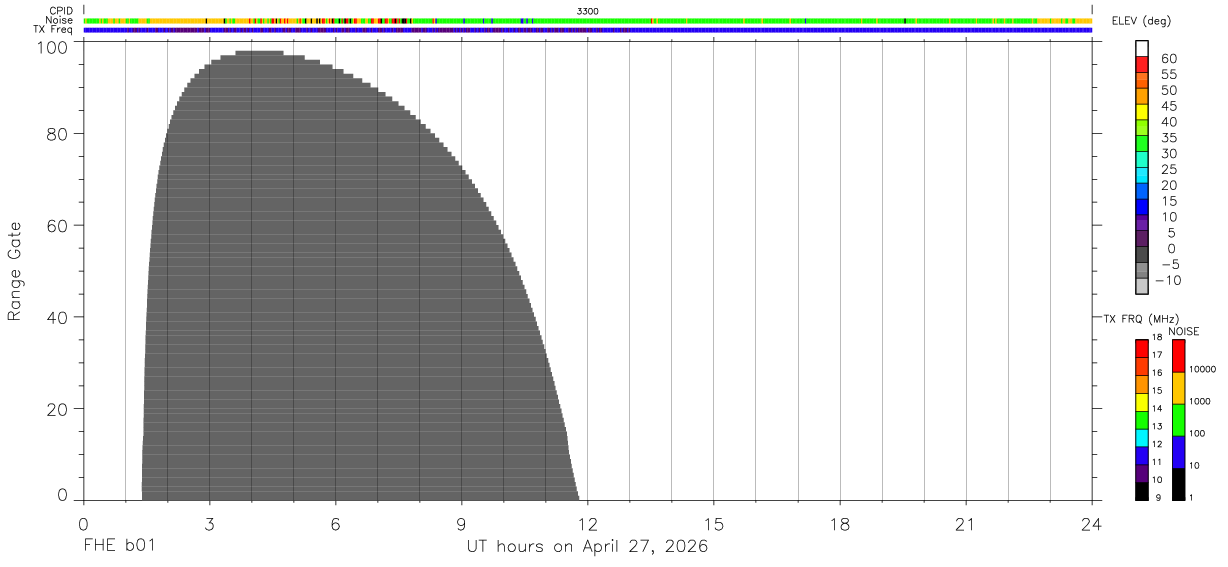Click 'UT hours on April 27, 2026' axis title
The width and height of the screenshot is (1228, 567).
tap(587, 546)
